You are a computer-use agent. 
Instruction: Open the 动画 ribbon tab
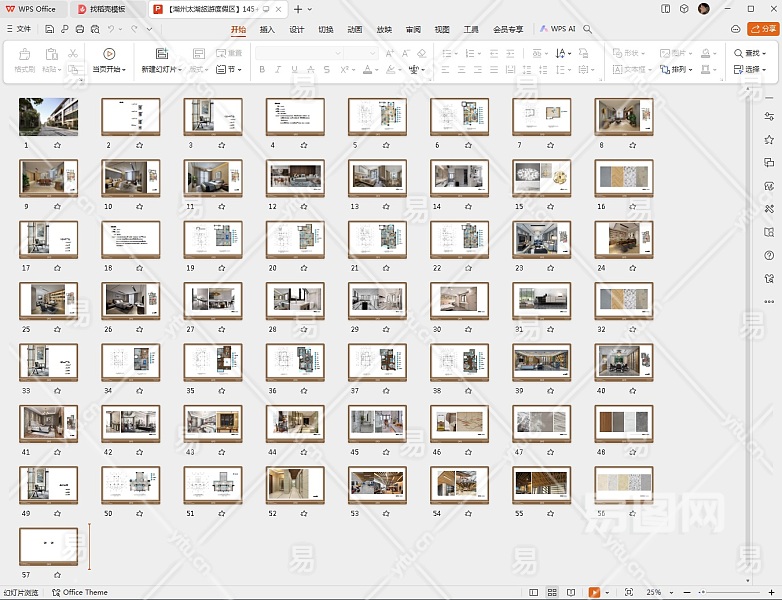(x=354, y=29)
